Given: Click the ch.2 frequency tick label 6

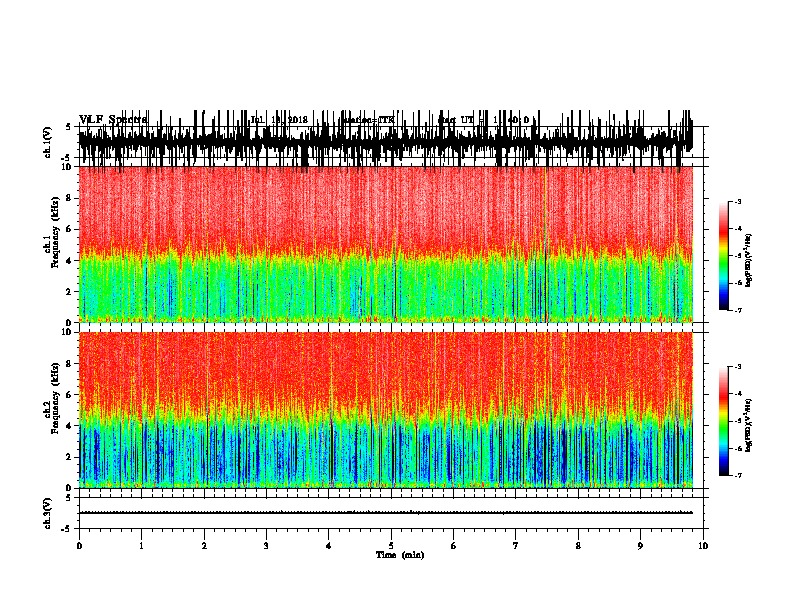Looking at the screenshot, I should point(69,394).
